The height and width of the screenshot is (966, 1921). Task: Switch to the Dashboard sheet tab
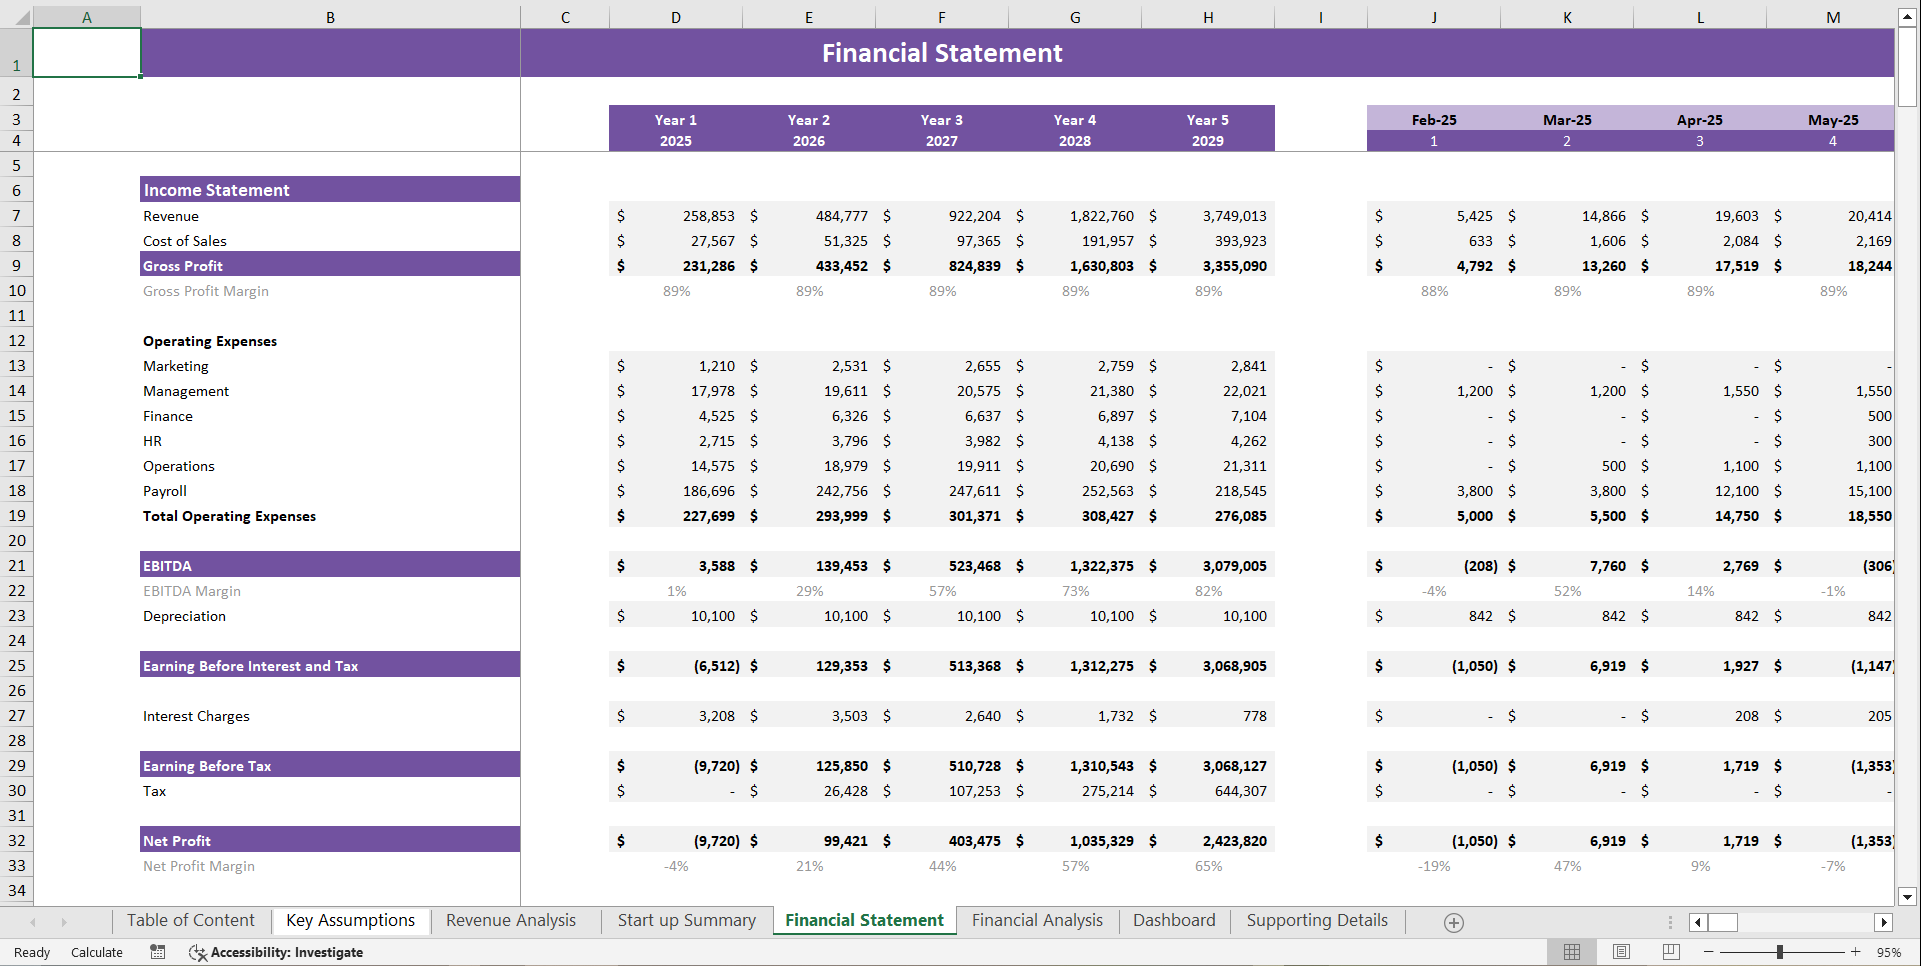[x=1174, y=920]
